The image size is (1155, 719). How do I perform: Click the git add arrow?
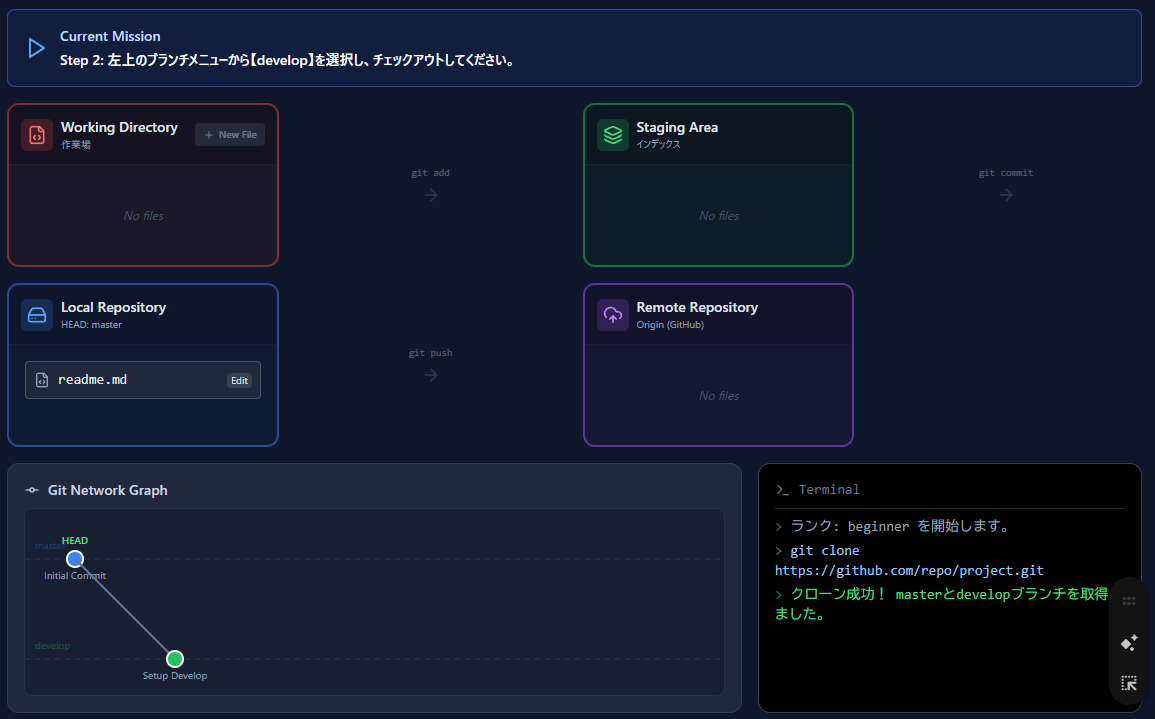pos(431,195)
